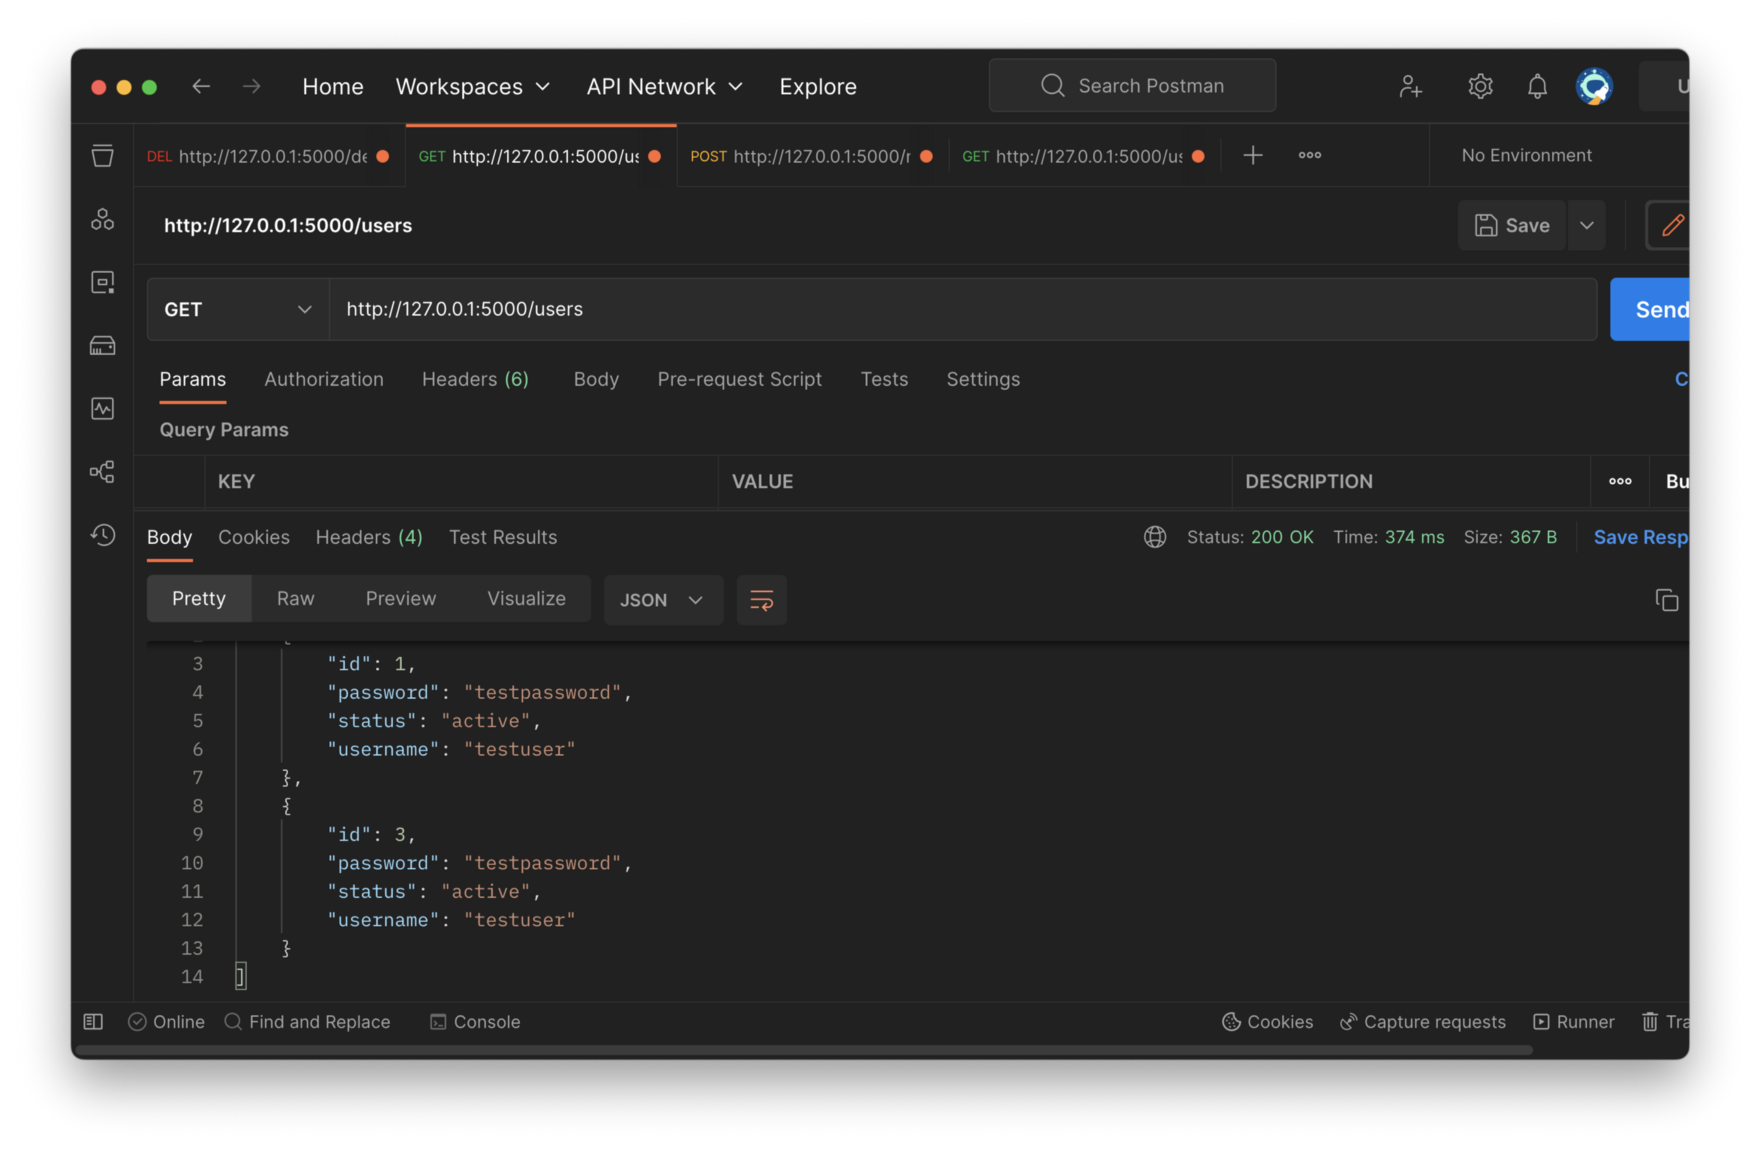Switch to the last GET request tab
Image resolution: width=1760 pixels, height=1153 pixels.
pyautogui.click(x=1083, y=155)
